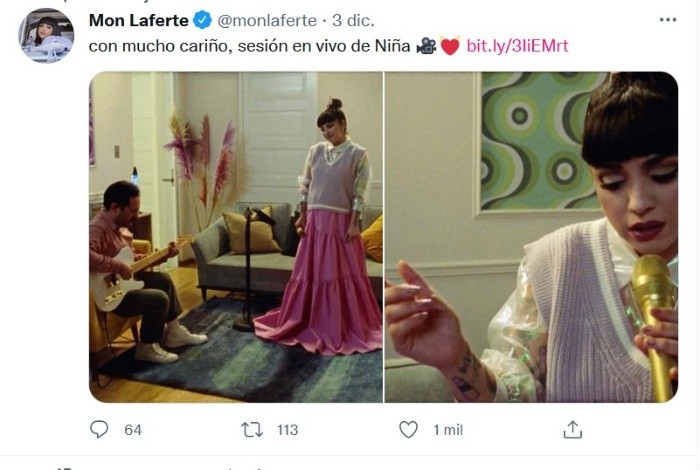
Task: Click the '1 mil' likes count
Action: (446, 430)
